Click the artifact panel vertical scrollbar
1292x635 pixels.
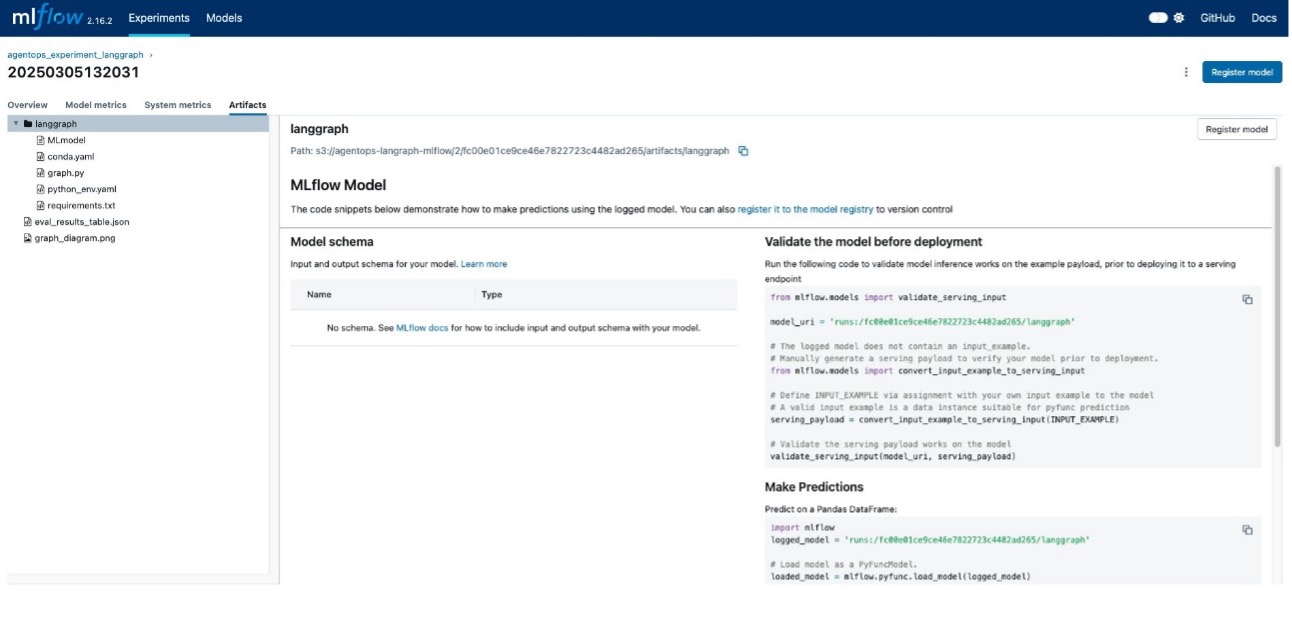pos(1277,306)
